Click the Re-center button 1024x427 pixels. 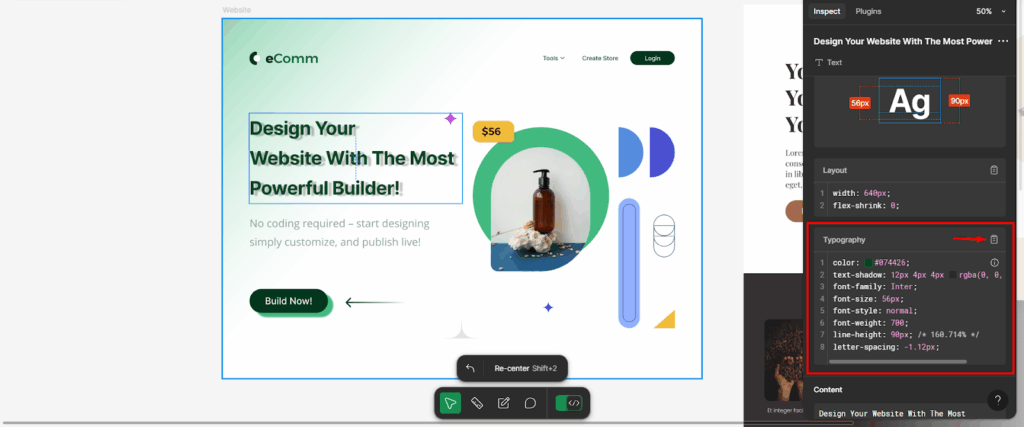[x=526, y=368]
